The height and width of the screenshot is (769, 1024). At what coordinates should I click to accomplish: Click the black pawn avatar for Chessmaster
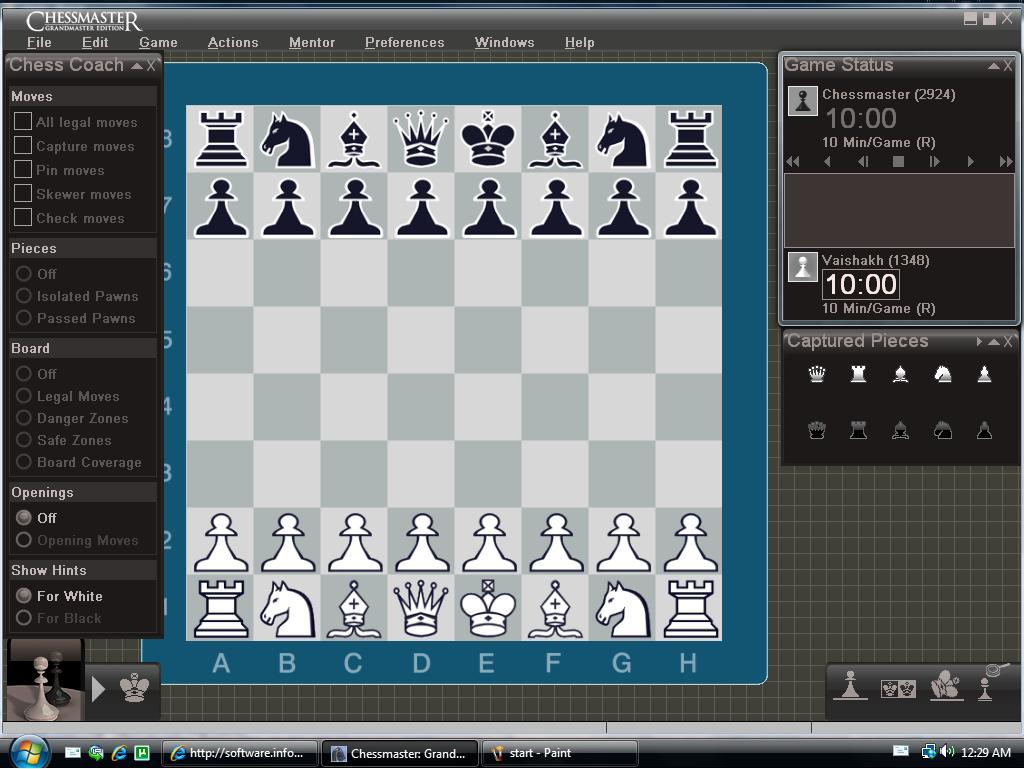point(802,101)
